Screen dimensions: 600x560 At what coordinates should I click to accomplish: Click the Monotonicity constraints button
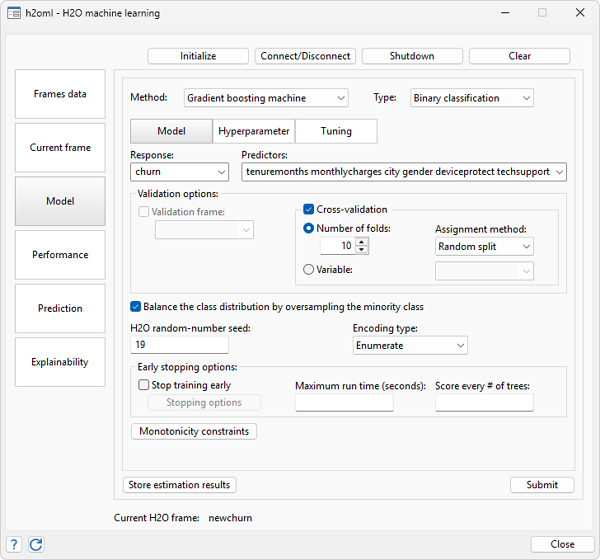tap(194, 431)
